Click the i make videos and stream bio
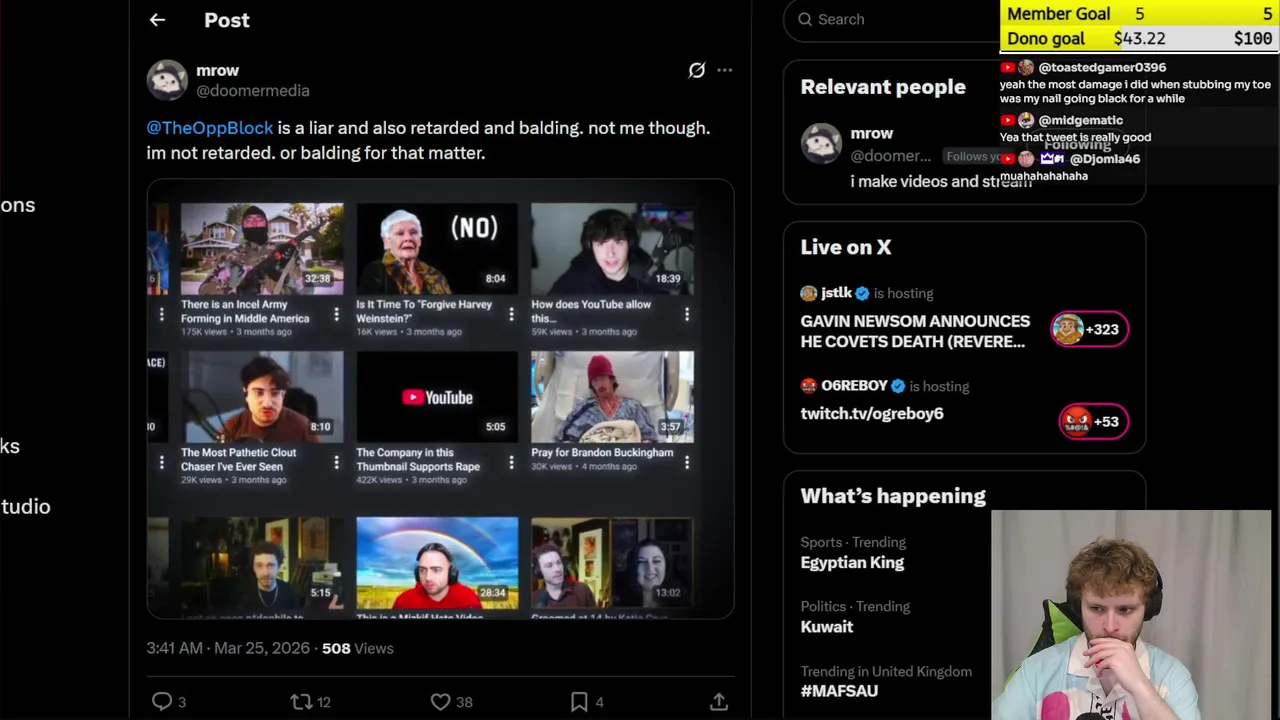This screenshot has width=1280, height=720. point(941,181)
